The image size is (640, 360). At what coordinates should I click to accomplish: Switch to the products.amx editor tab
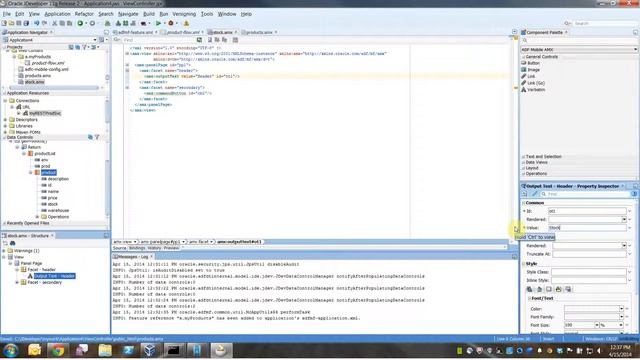pos(259,32)
